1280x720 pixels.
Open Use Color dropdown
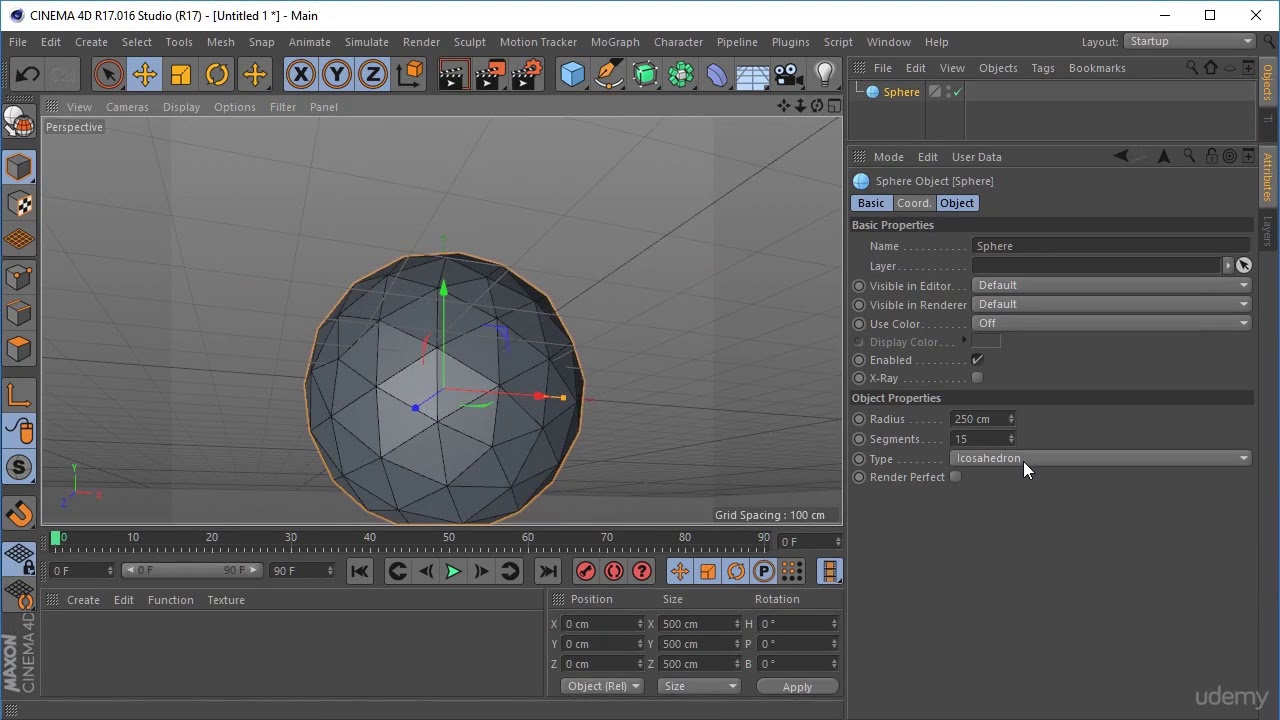[1111, 323]
